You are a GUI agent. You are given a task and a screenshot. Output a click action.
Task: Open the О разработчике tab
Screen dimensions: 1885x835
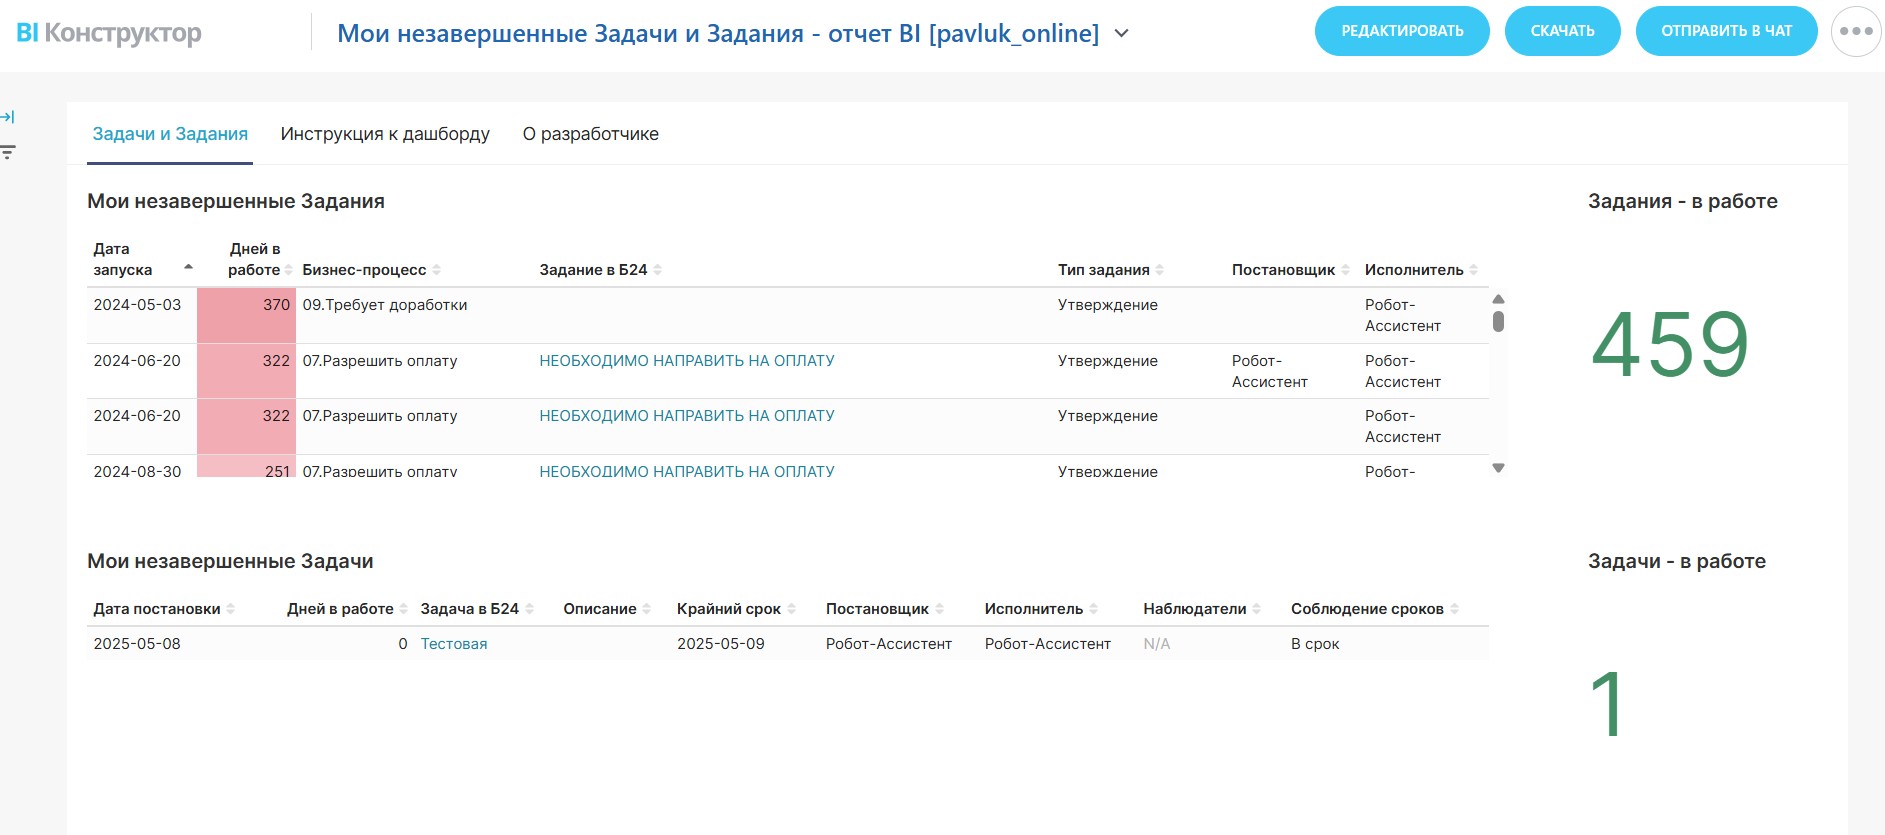[x=590, y=134]
